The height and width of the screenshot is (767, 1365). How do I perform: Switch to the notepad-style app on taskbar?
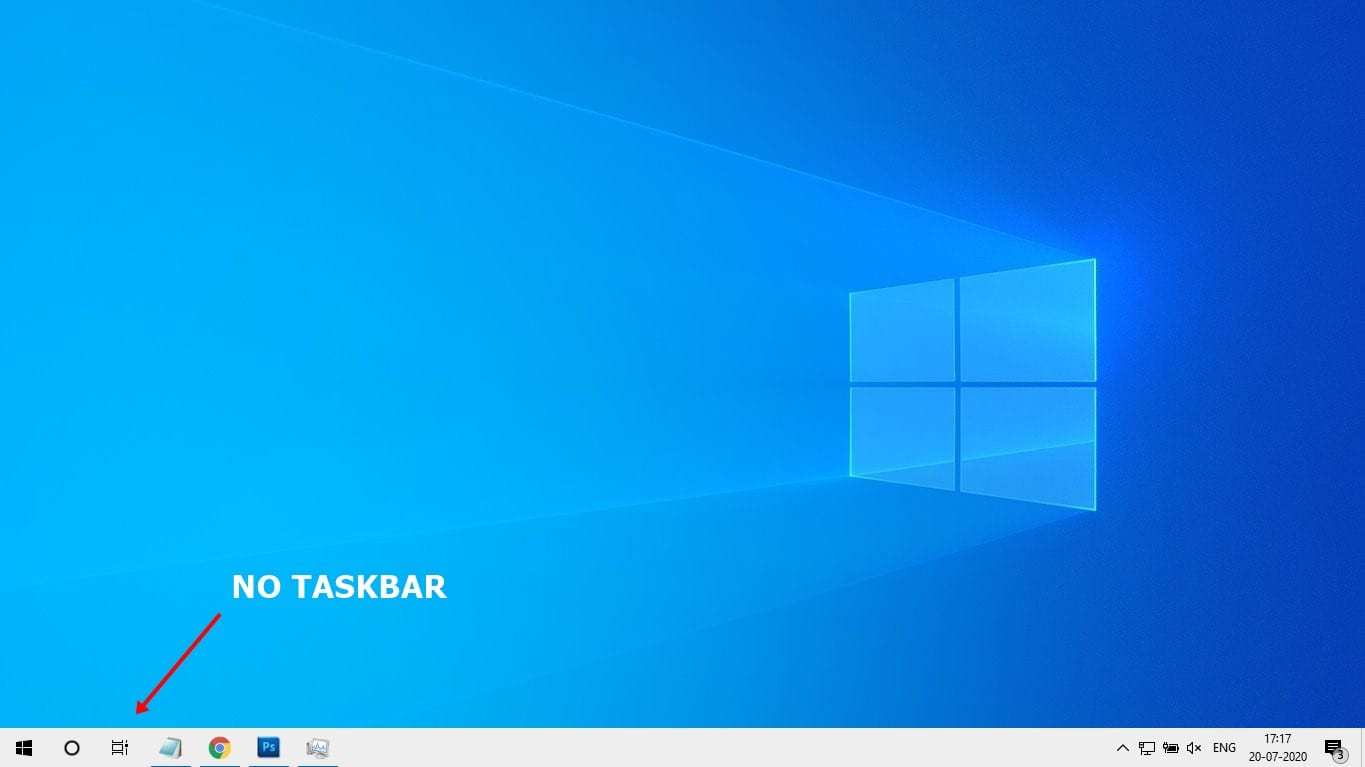171,748
